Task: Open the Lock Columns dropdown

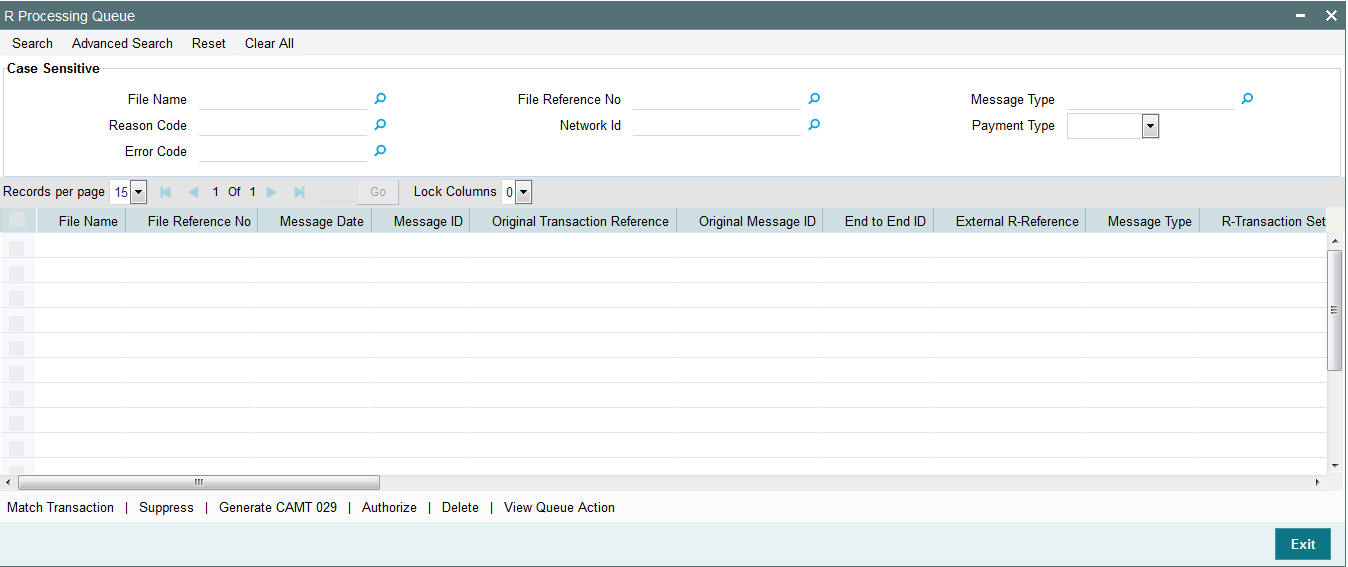Action: (x=517, y=192)
